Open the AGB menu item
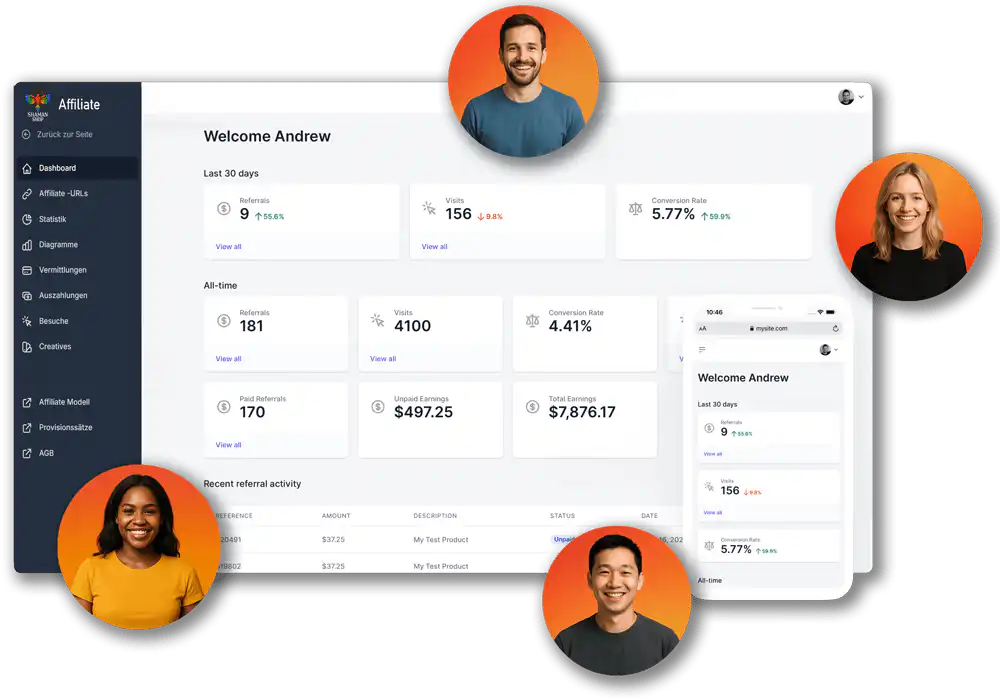The height and width of the screenshot is (698, 1000). pyautogui.click(x=46, y=453)
